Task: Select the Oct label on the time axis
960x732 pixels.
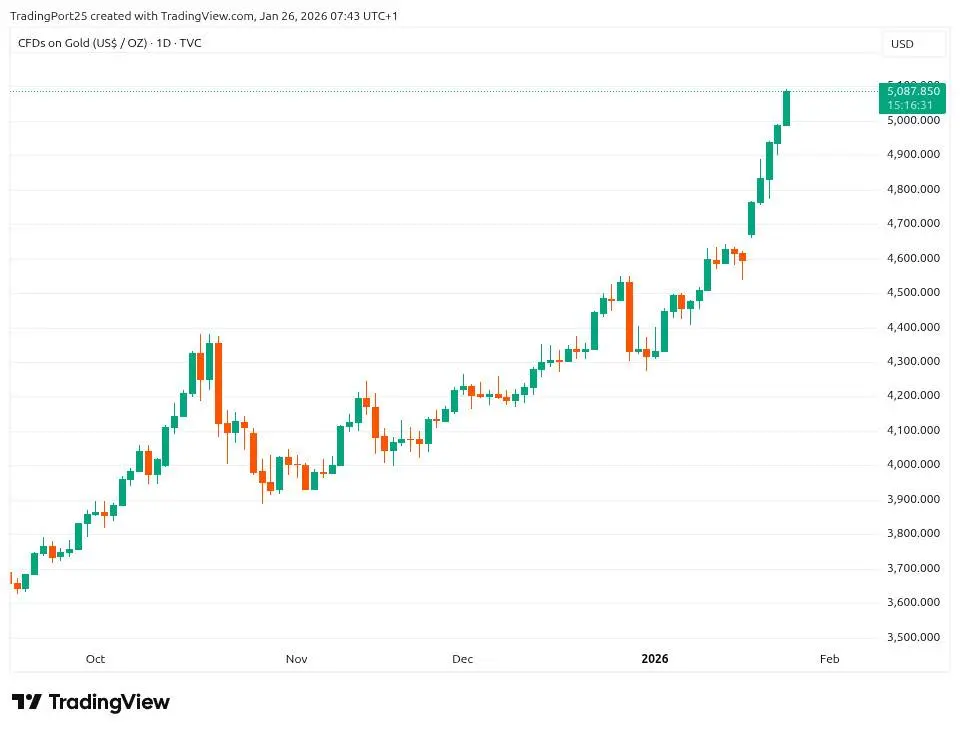Action: 95,659
